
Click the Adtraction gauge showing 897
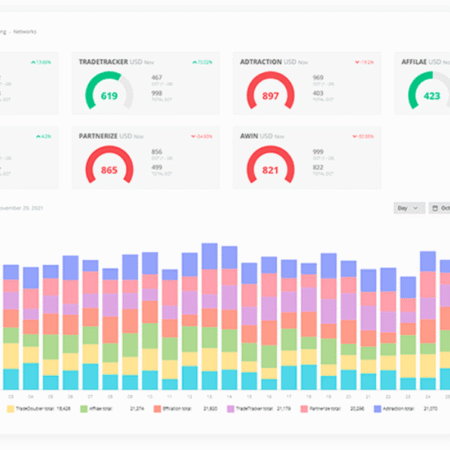(271, 91)
